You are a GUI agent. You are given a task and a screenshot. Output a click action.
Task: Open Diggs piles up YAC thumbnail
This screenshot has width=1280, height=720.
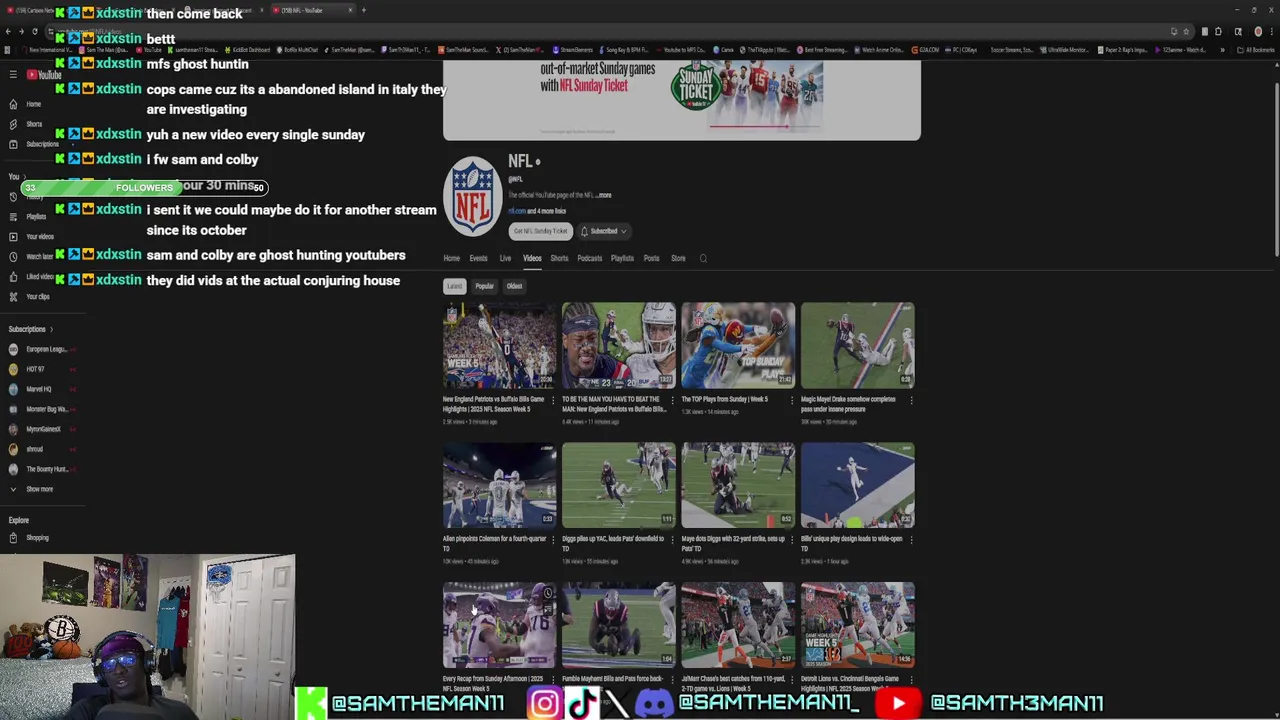coord(619,485)
